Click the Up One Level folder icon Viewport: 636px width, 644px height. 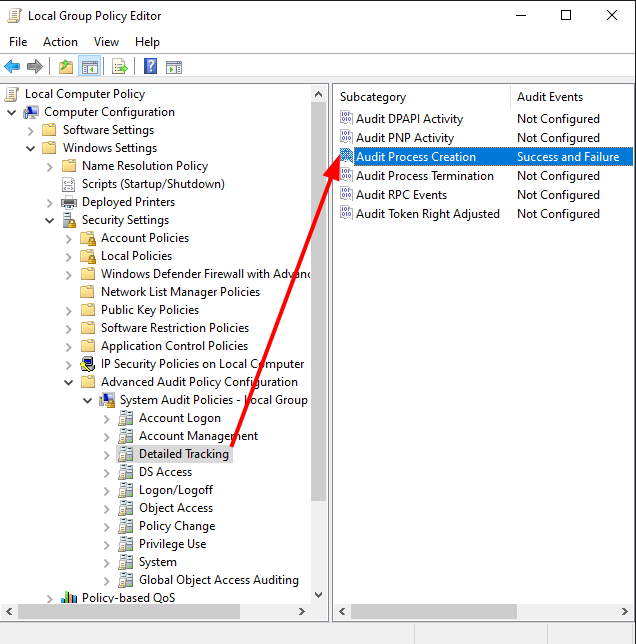[66, 67]
